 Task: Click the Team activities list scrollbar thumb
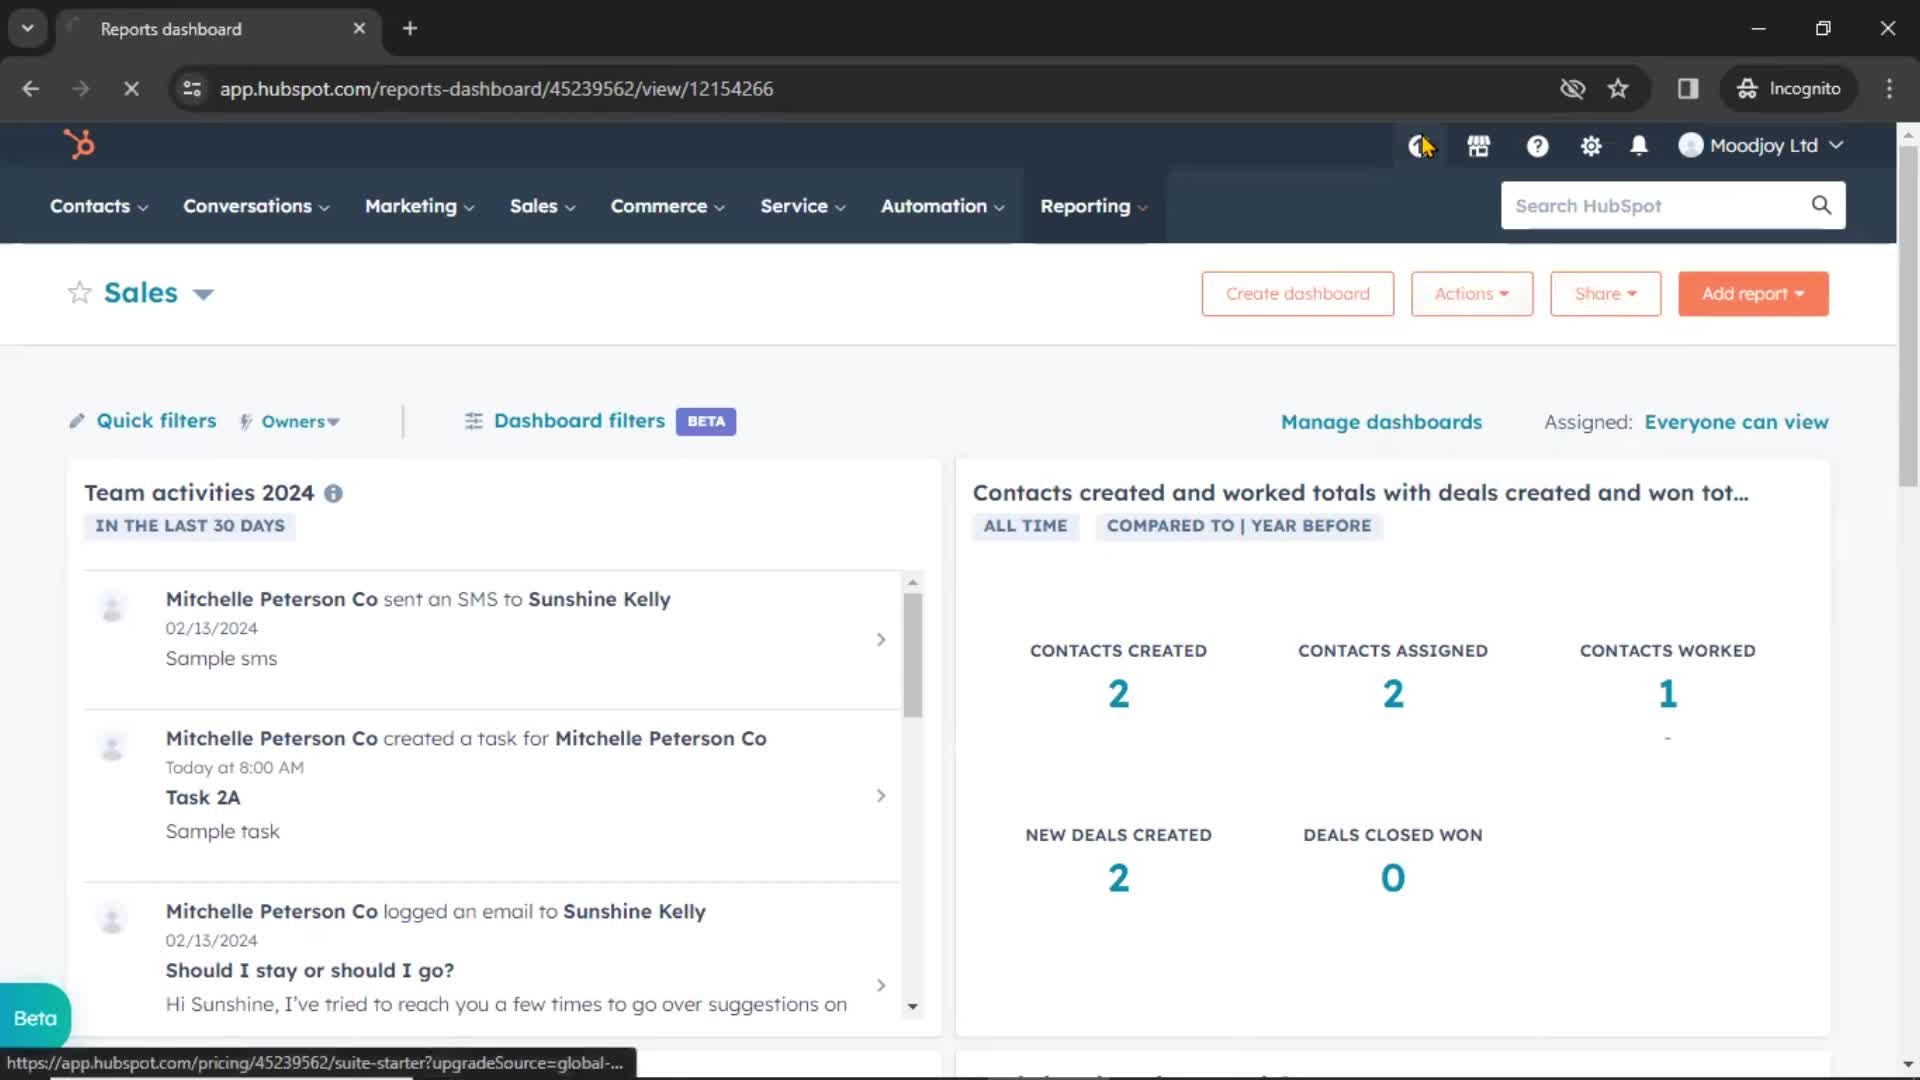[x=912, y=655]
